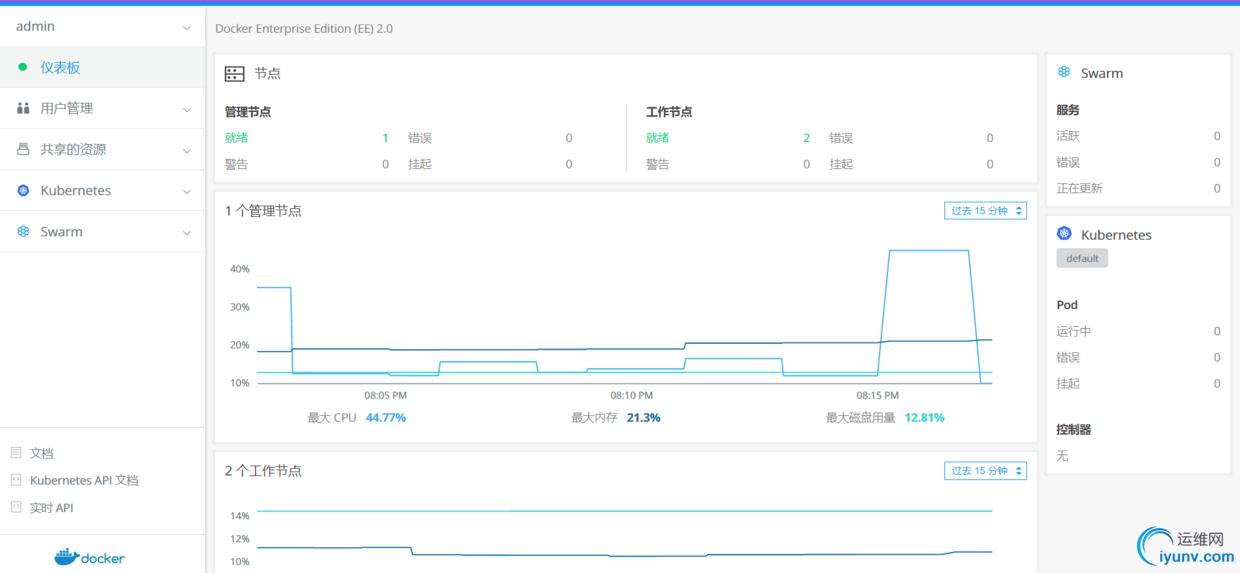The image size is (1240, 573).
Task: Click the Docker Enterprise Edition version text
Action: pos(304,29)
